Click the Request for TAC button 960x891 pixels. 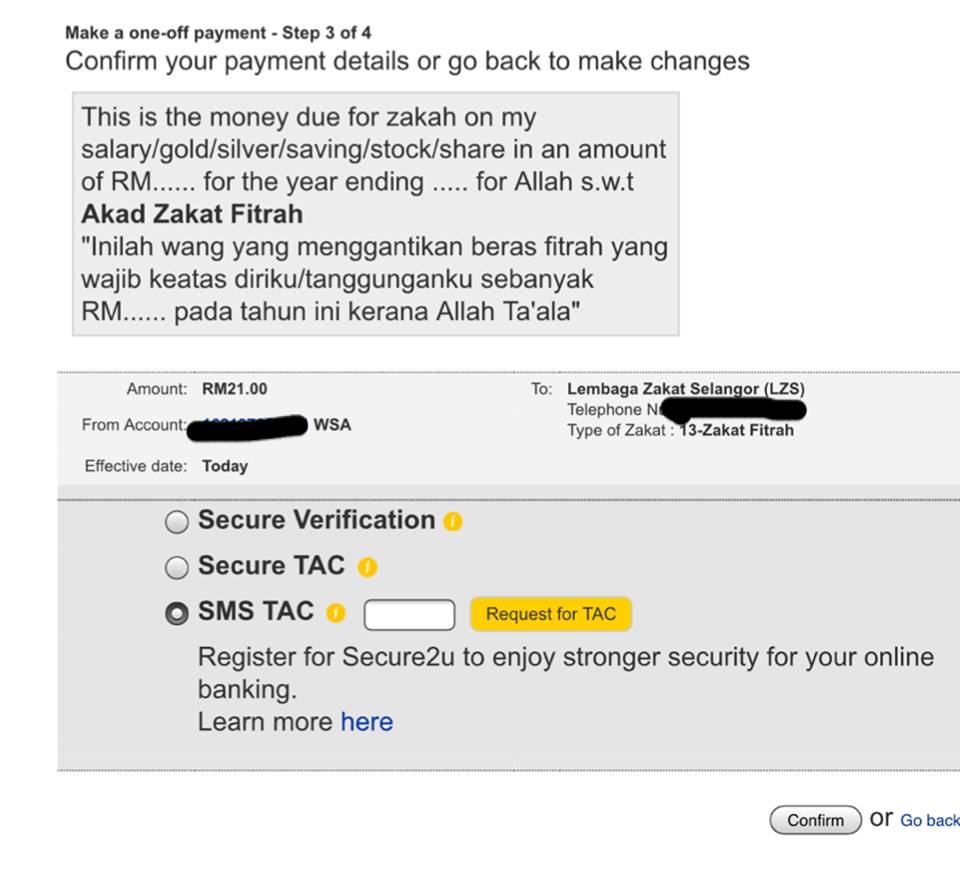550,614
